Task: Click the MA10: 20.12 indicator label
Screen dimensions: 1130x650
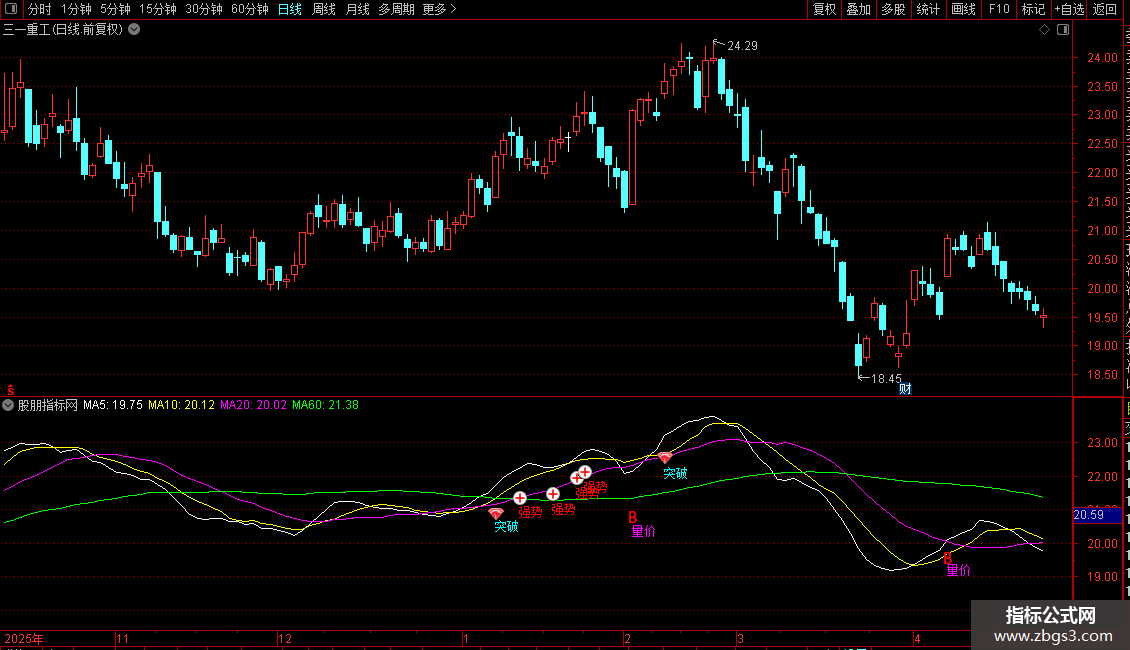Action: point(181,405)
